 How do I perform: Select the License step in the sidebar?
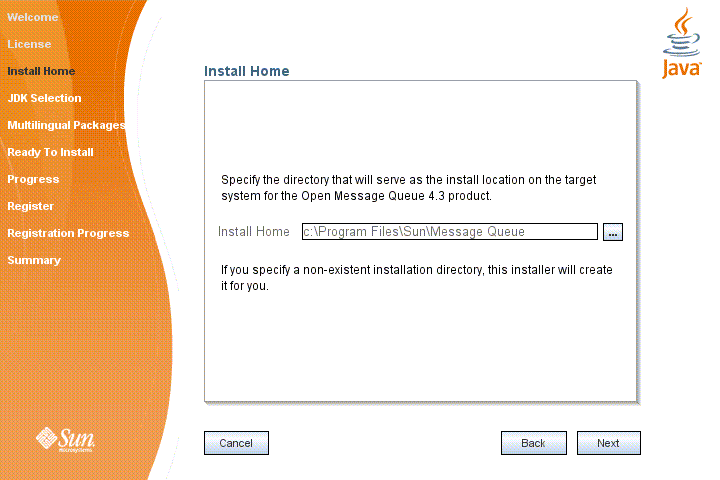pos(29,44)
